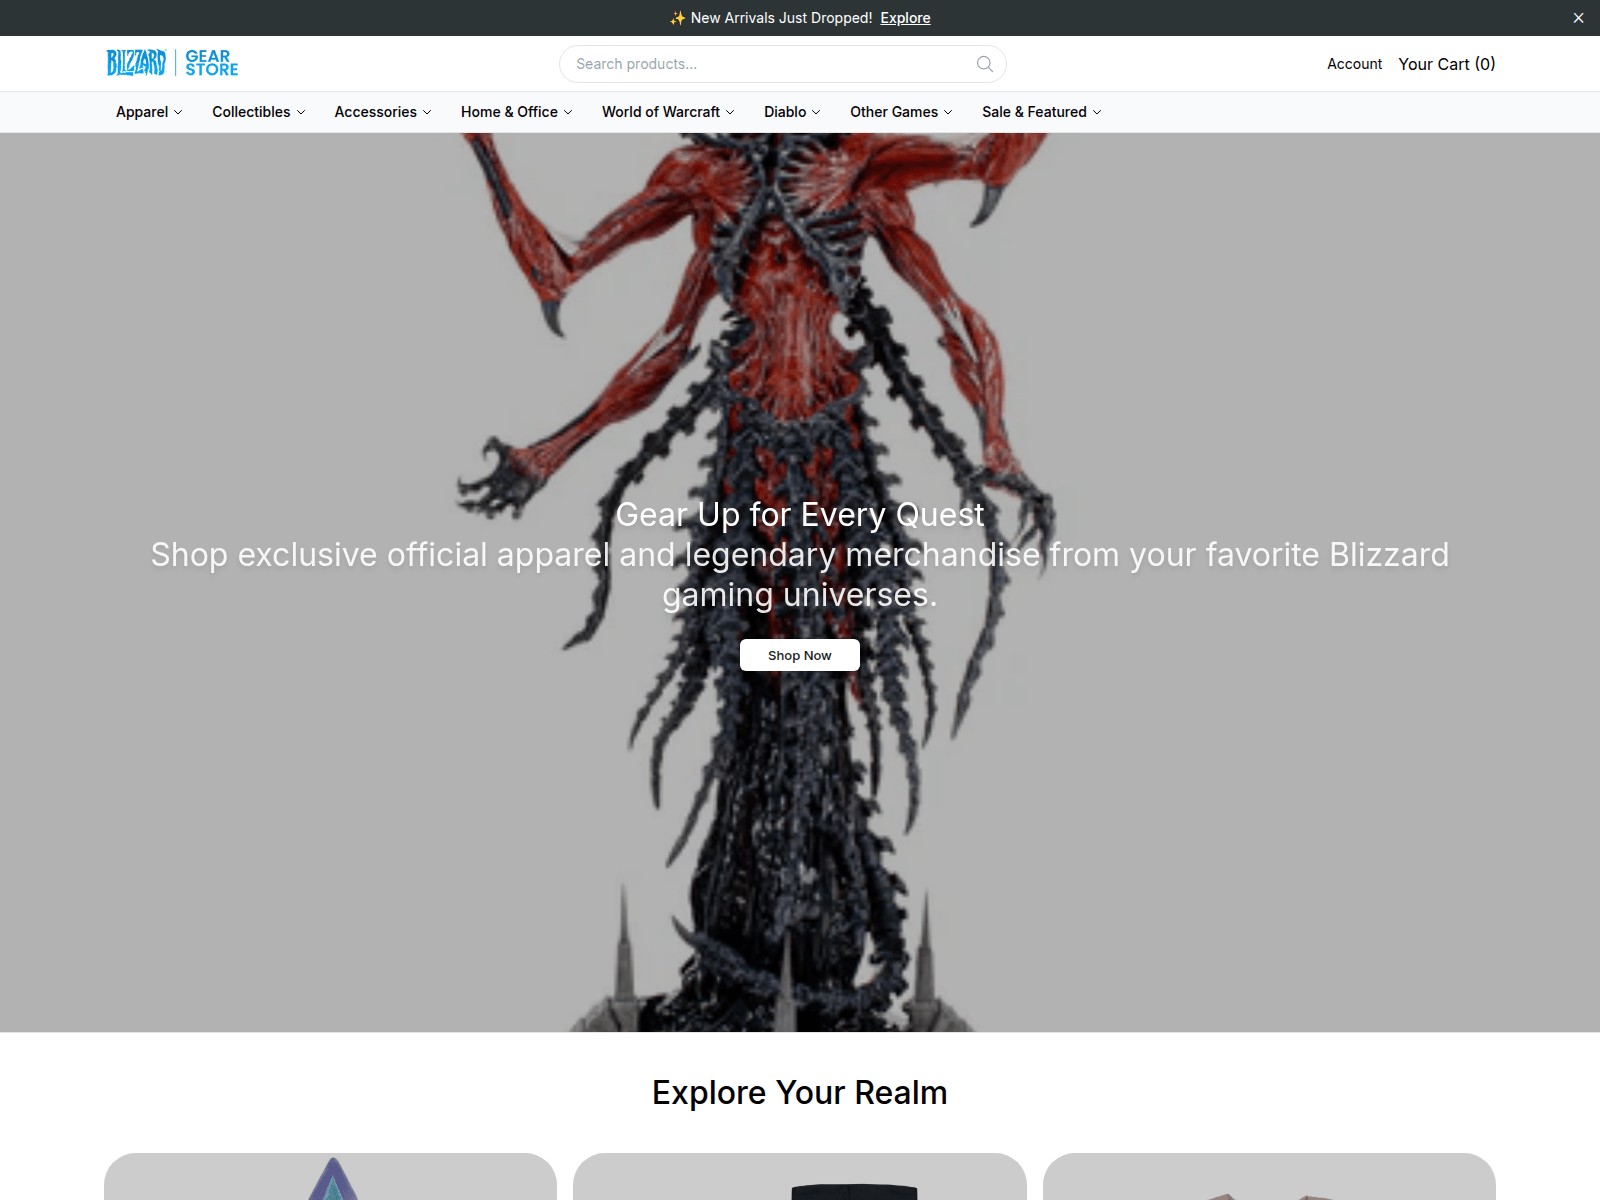
Task: Click the search magnifier icon
Action: (985, 64)
